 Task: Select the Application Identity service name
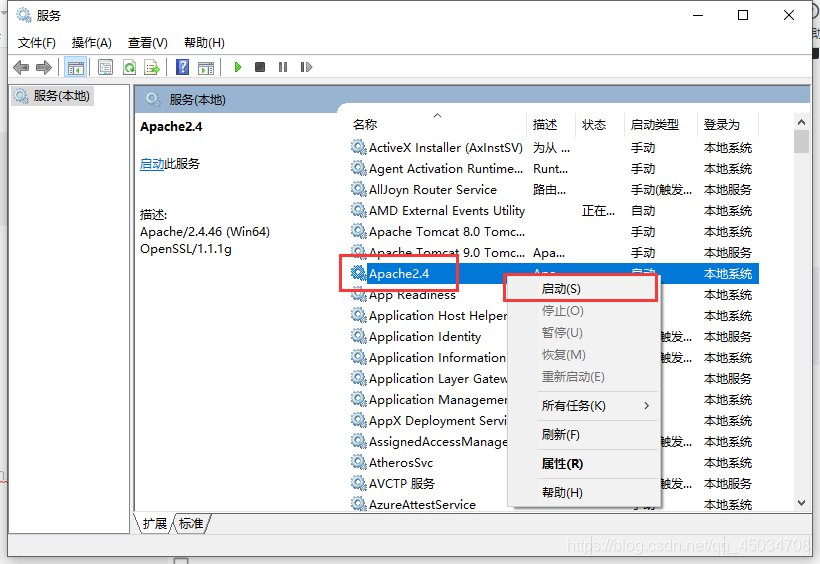click(425, 336)
